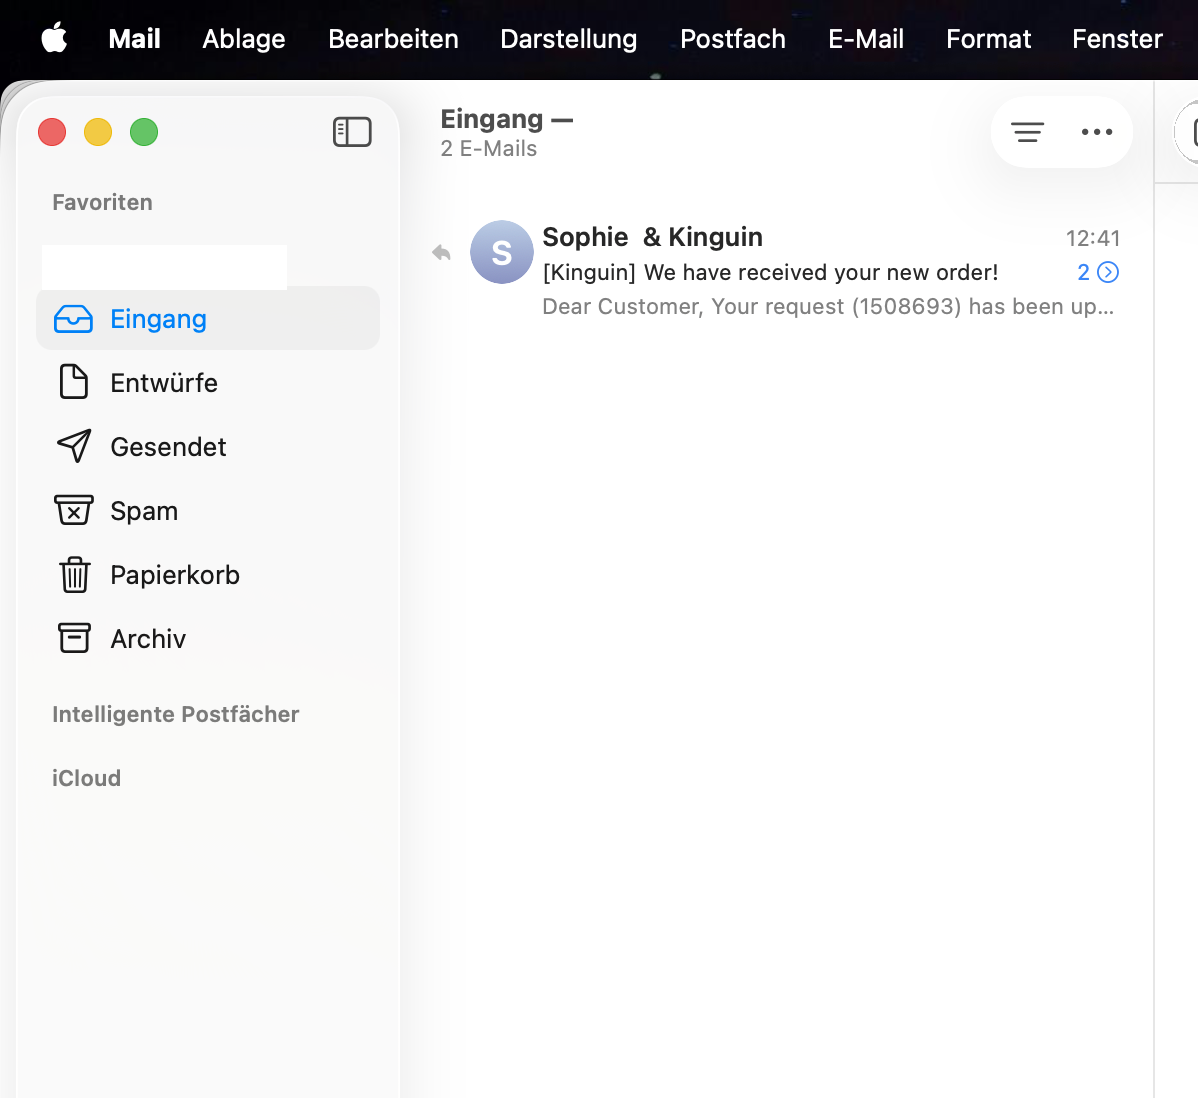Screen dimensions: 1198x1098
Task: Click the iCloud section header
Action: click(x=86, y=778)
